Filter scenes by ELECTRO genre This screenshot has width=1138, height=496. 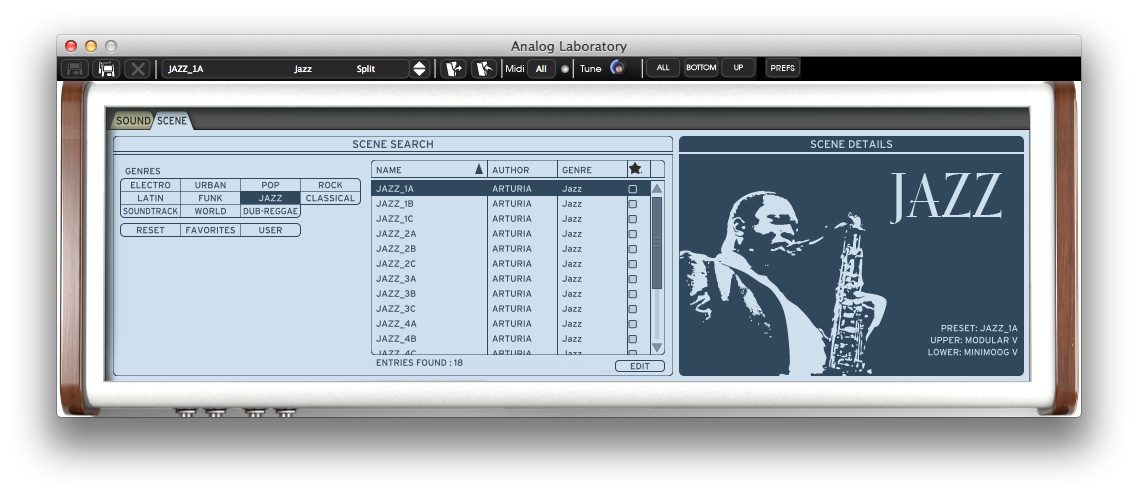150,185
